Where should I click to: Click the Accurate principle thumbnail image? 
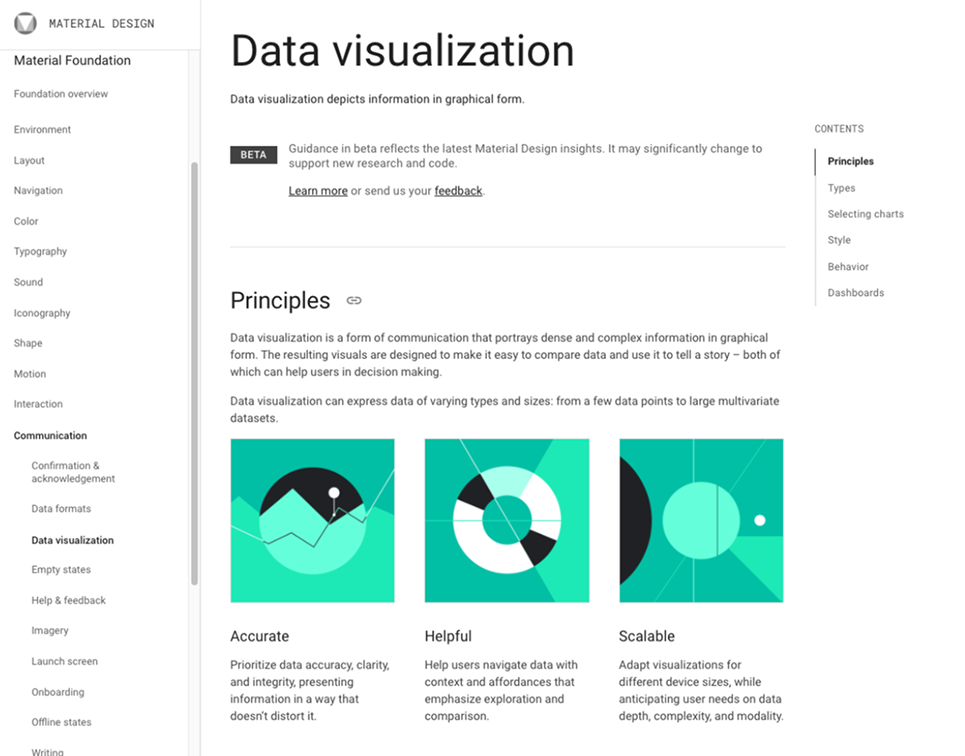point(312,519)
